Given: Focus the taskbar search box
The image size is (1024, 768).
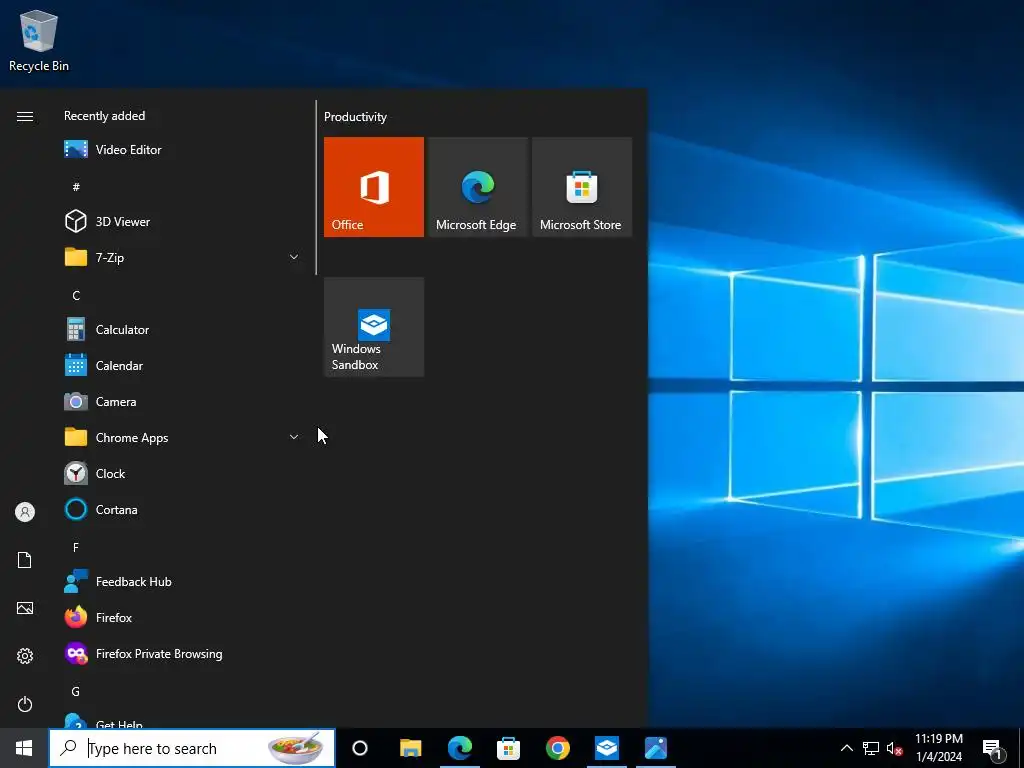Looking at the screenshot, I should pos(192,748).
